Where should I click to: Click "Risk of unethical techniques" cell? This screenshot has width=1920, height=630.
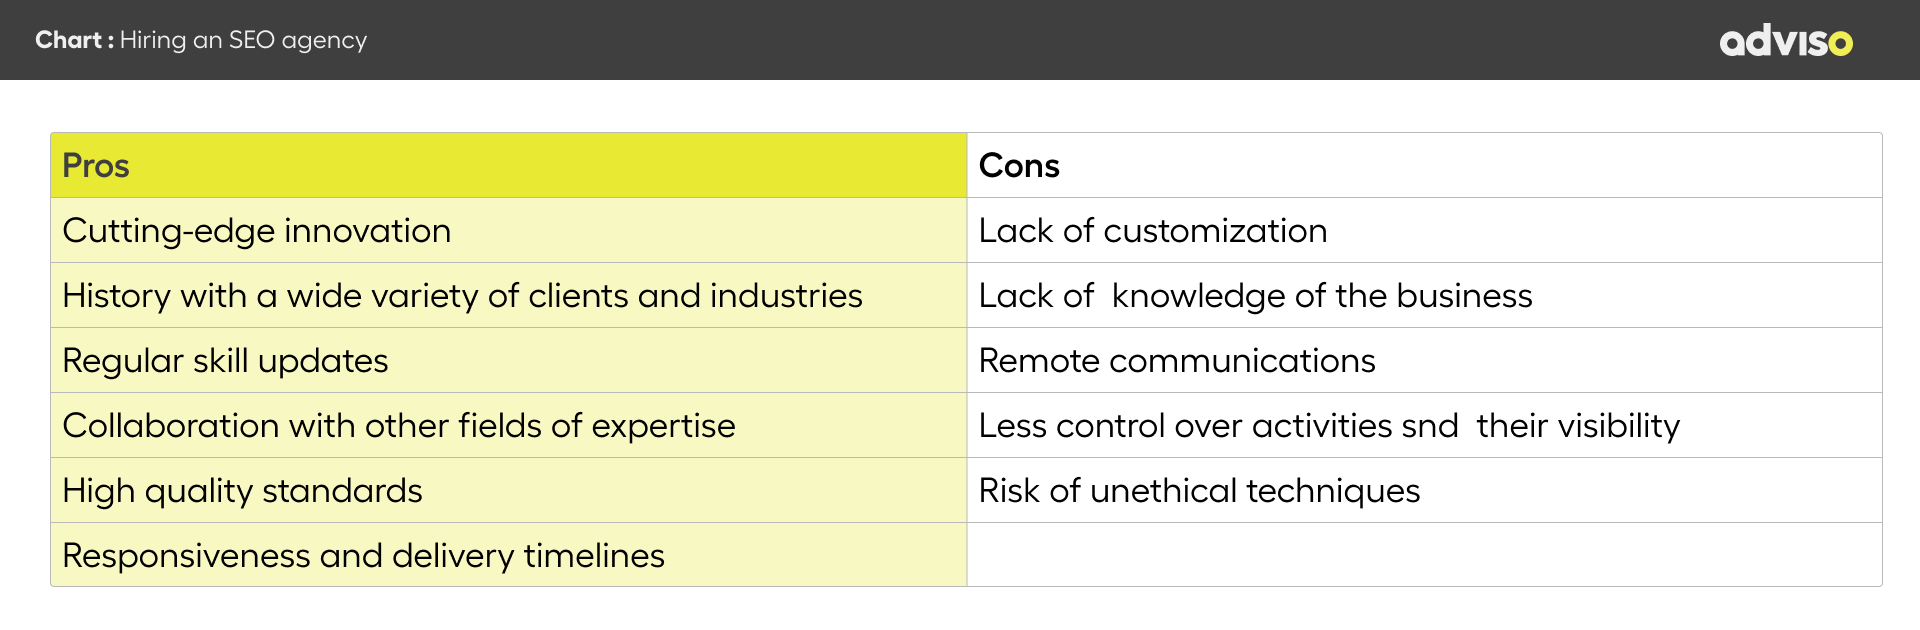[x=1199, y=491]
